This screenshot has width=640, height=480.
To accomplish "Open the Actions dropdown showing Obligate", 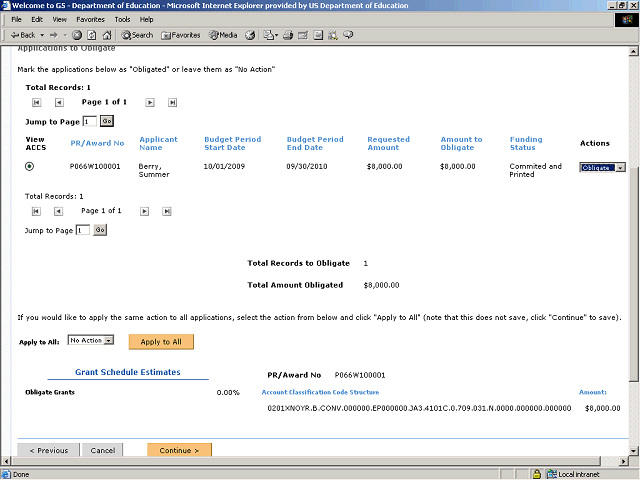I will pyautogui.click(x=602, y=168).
